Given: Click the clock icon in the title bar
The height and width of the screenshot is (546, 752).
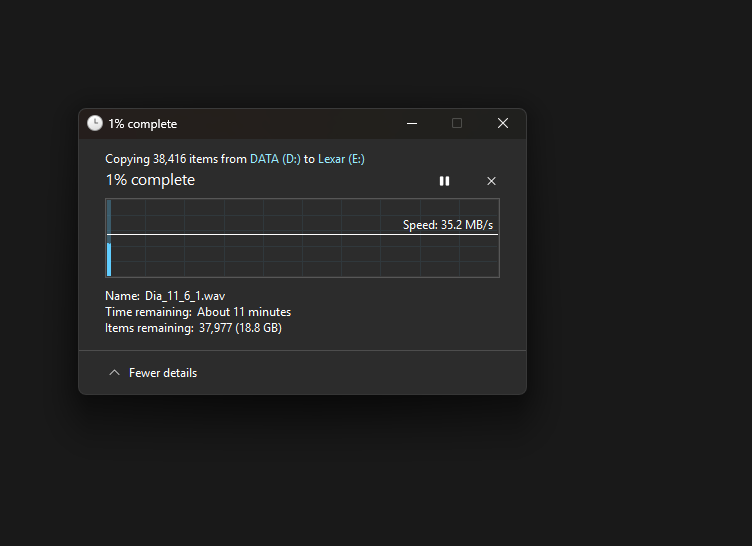Looking at the screenshot, I should (x=95, y=123).
